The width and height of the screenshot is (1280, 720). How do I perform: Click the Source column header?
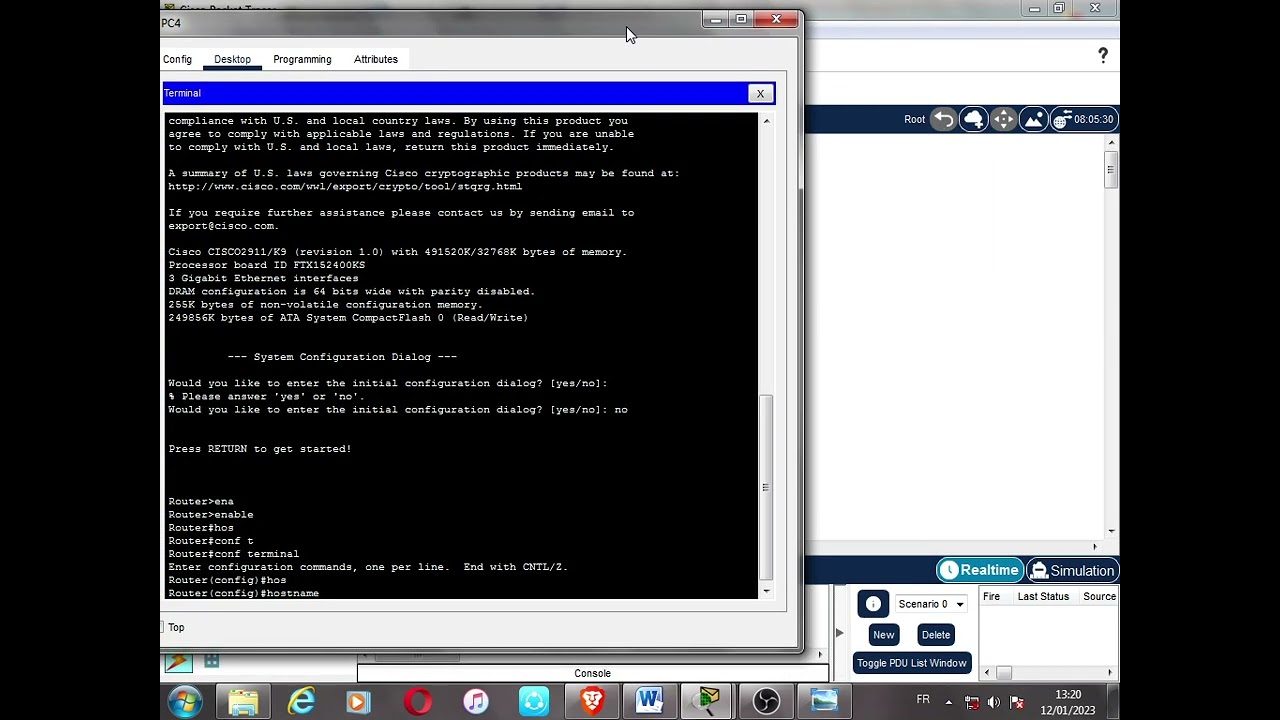click(x=1099, y=597)
